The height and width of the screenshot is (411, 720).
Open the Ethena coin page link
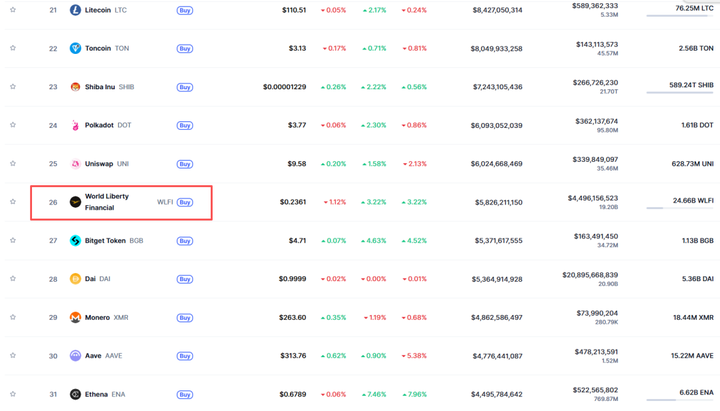point(96,394)
